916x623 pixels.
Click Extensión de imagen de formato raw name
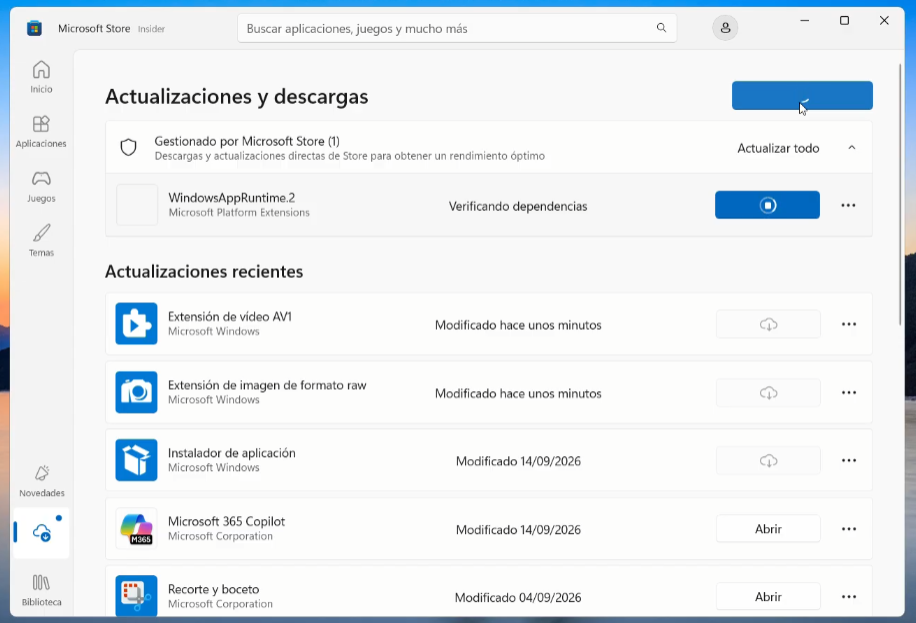click(x=267, y=385)
